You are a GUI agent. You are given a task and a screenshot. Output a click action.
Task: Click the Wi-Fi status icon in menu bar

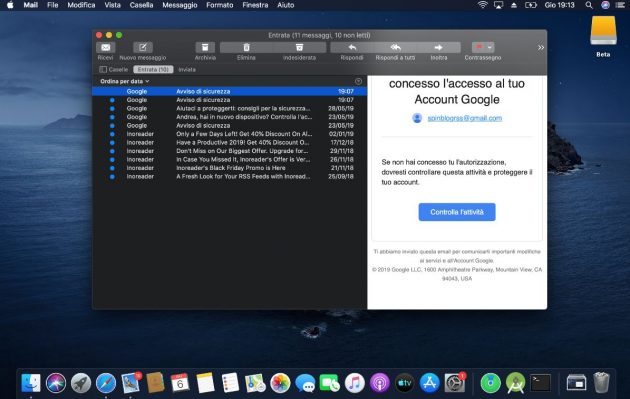tap(483, 5)
